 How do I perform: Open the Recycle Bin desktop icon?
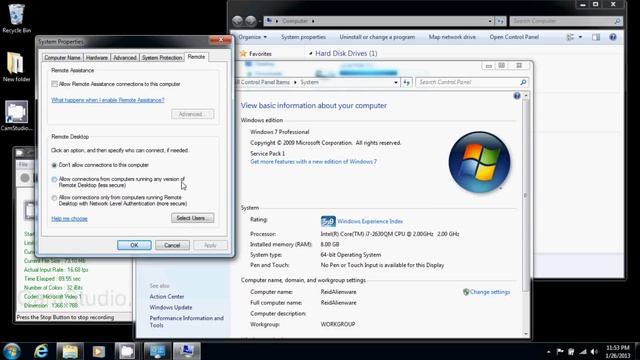(x=16, y=18)
